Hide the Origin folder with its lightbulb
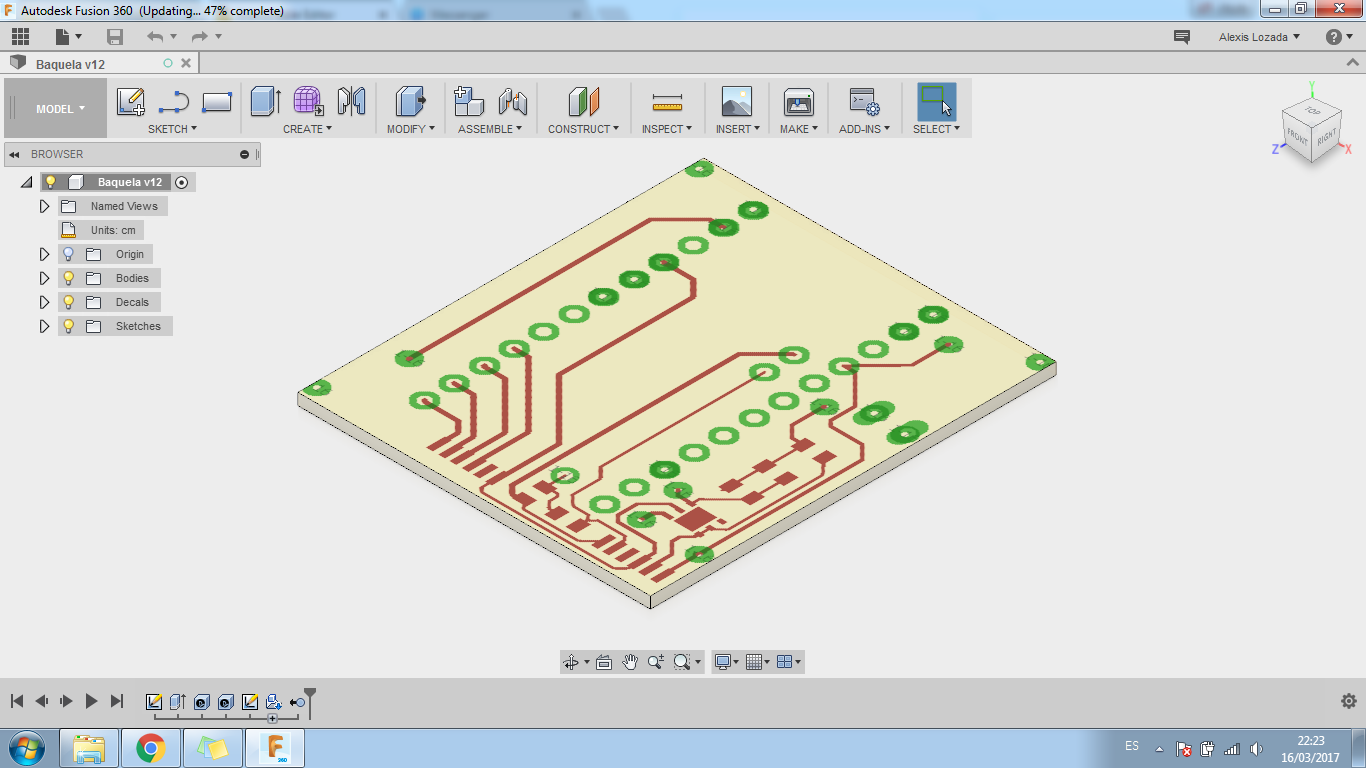Viewport: 1366px width, 768px height. 67,254
